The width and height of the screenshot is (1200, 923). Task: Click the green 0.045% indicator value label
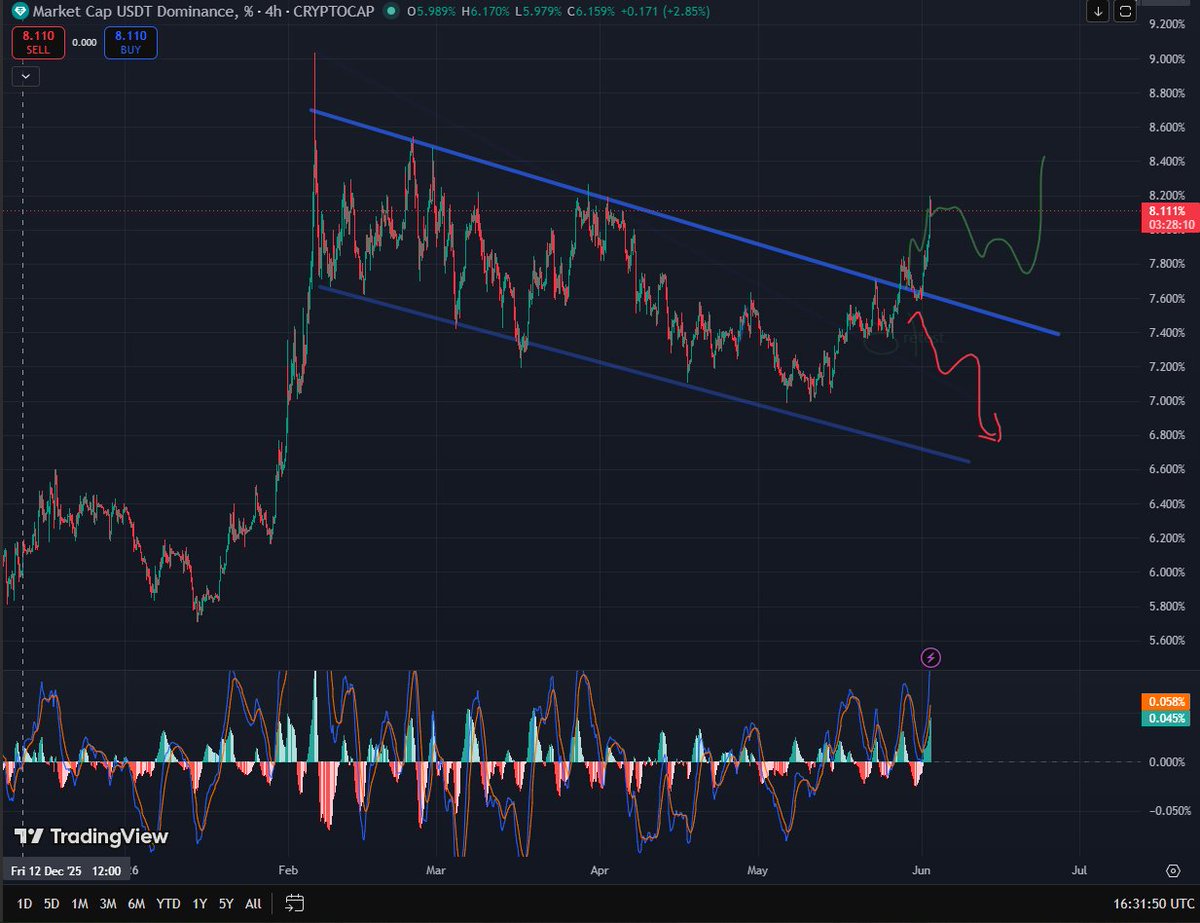pos(1167,718)
